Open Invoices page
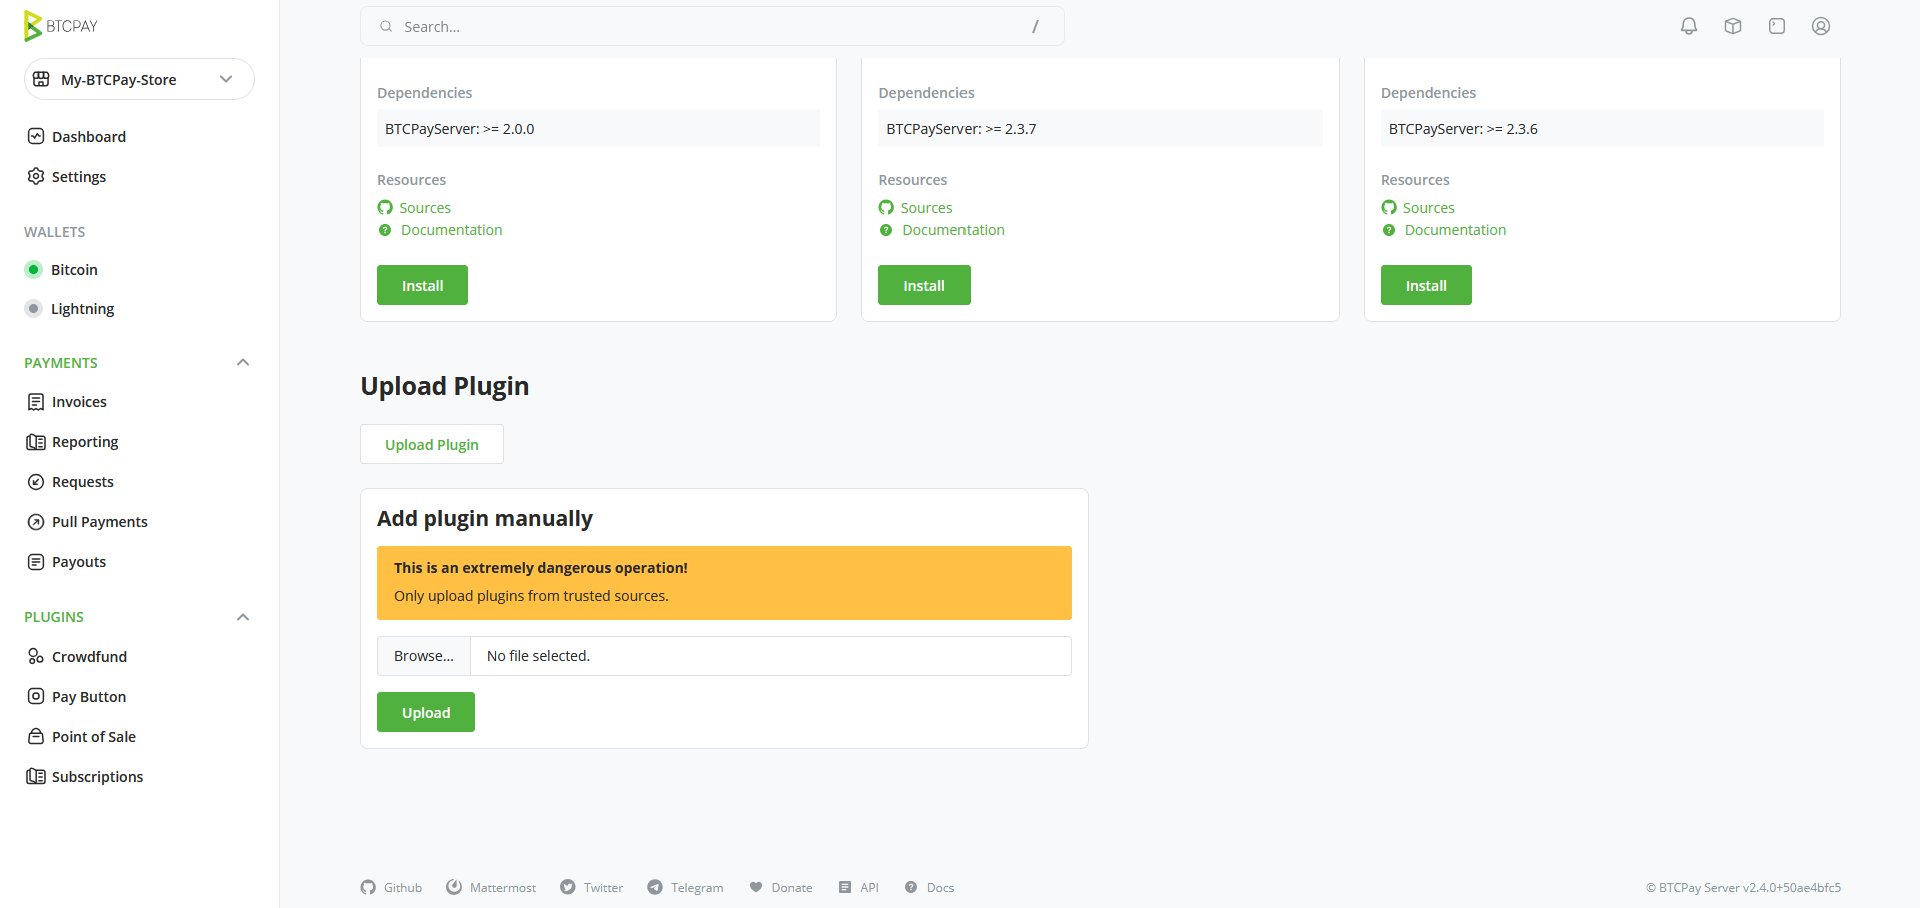The height and width of the screenshot is (908, 1920). [79, 402]
